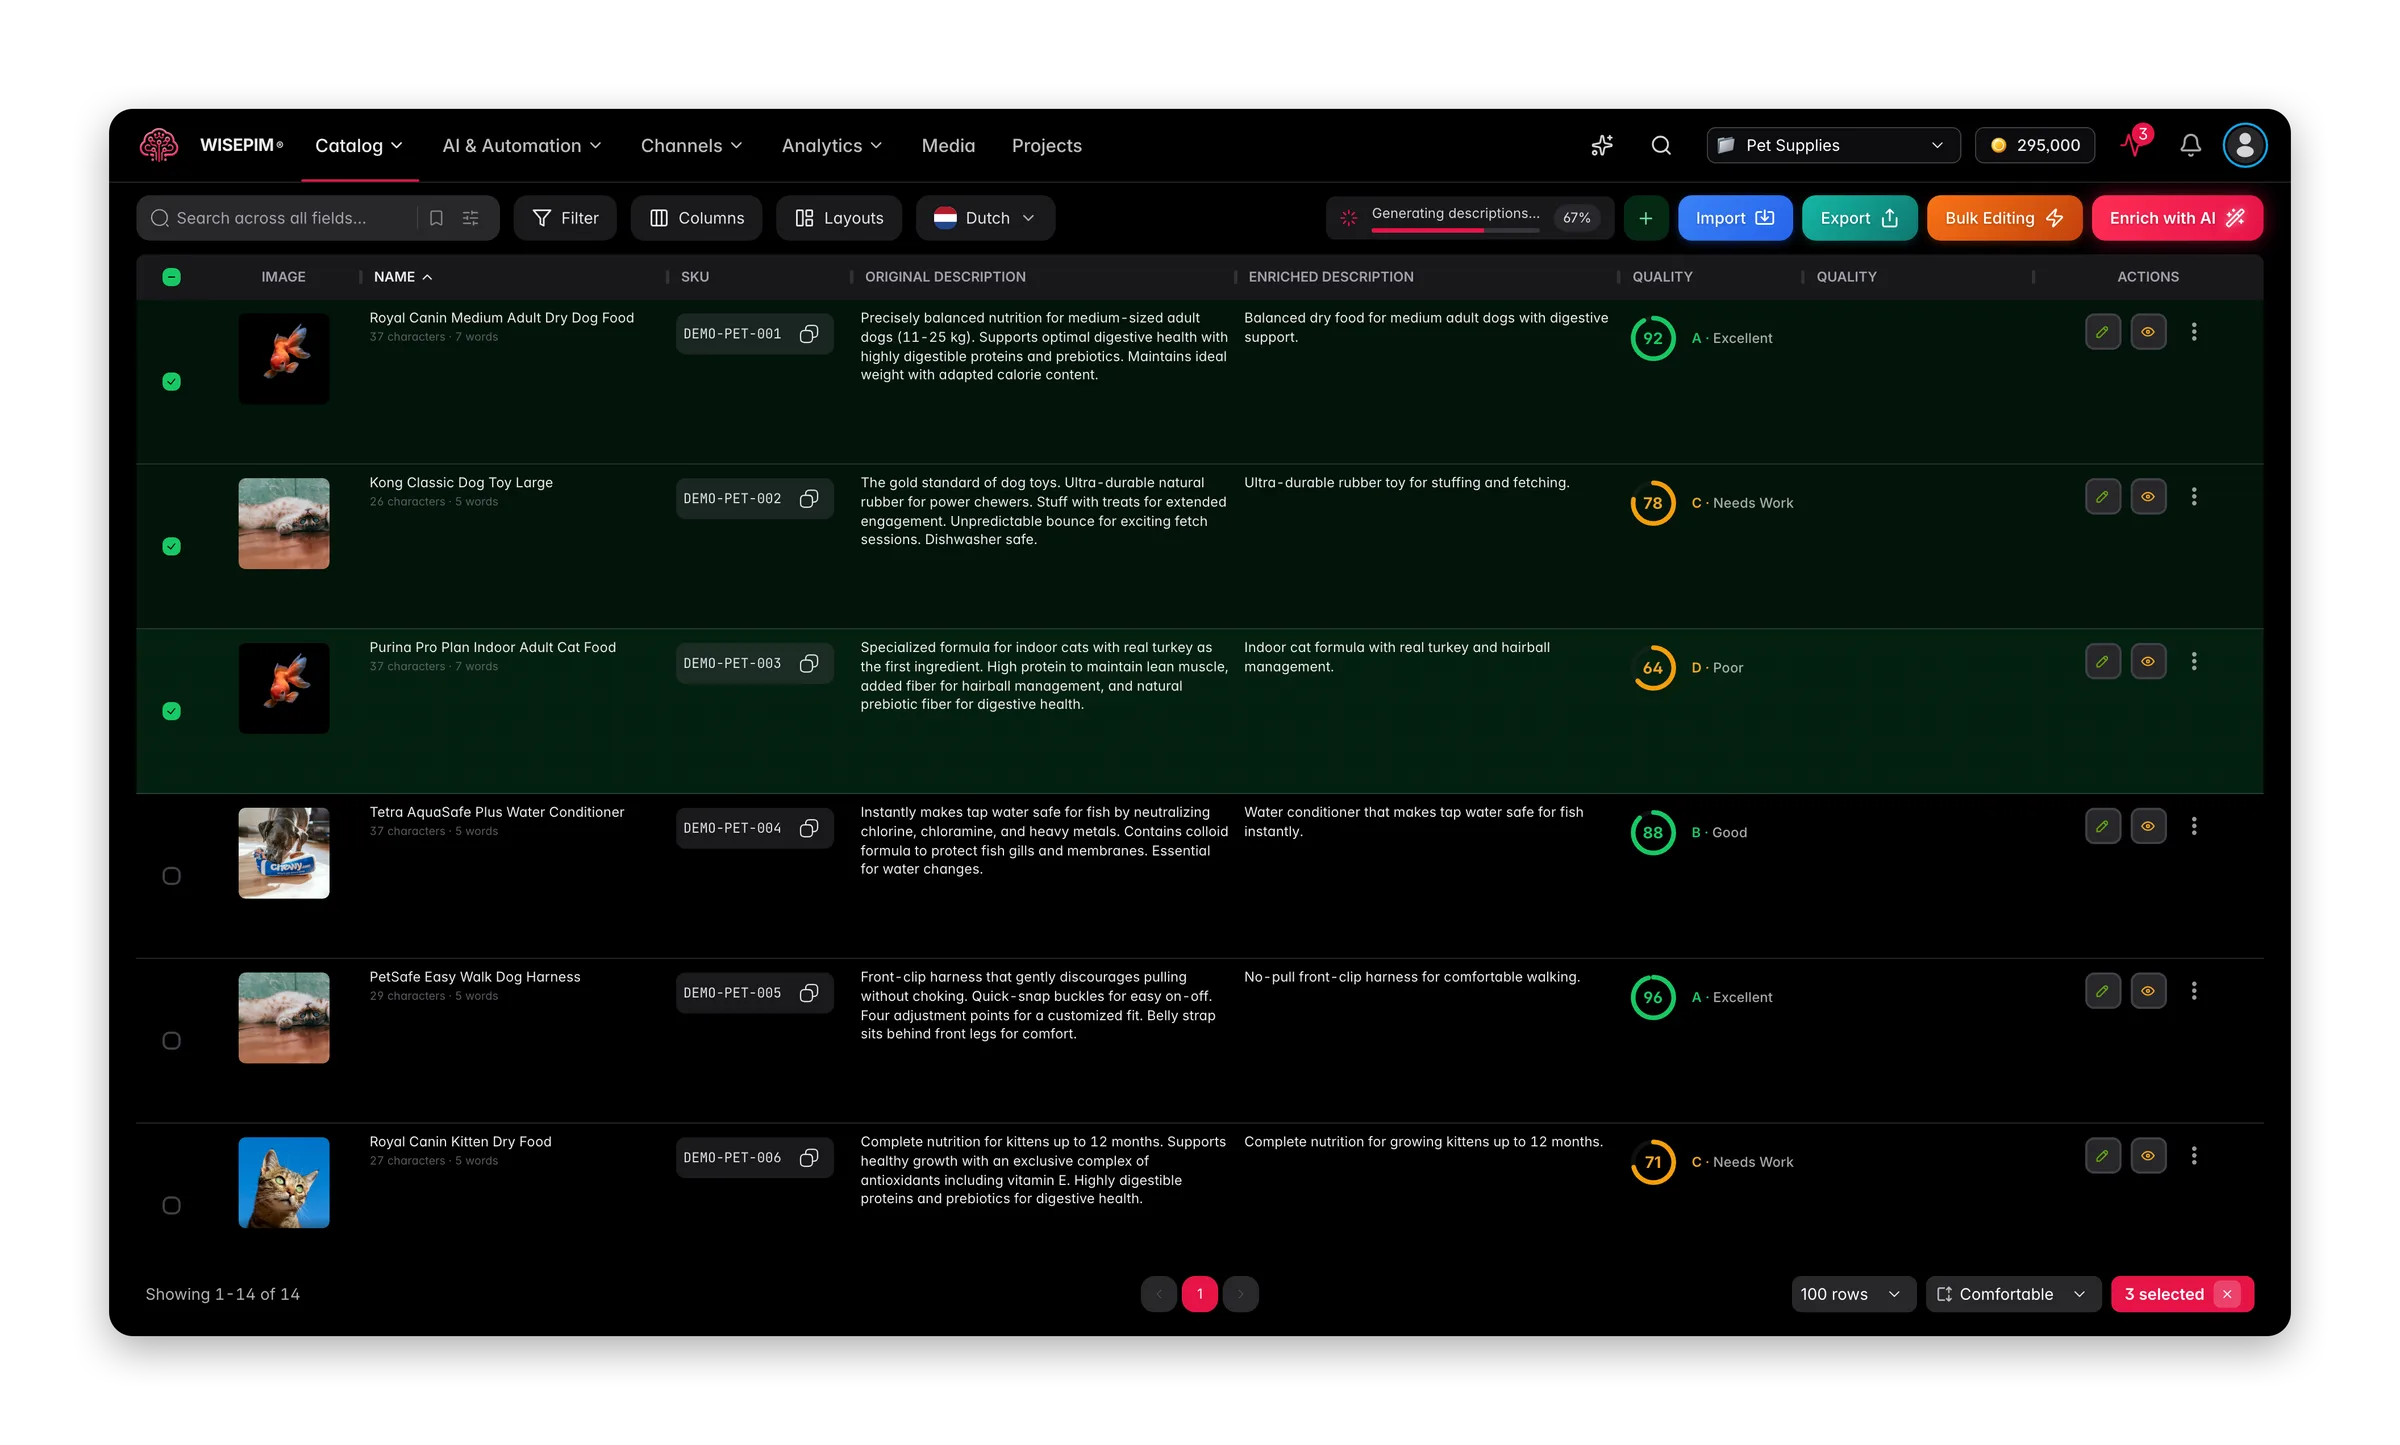This screenshot has width=2400, height=1445.
Task: Open the Layouts button
Action: tap(839, 218)
